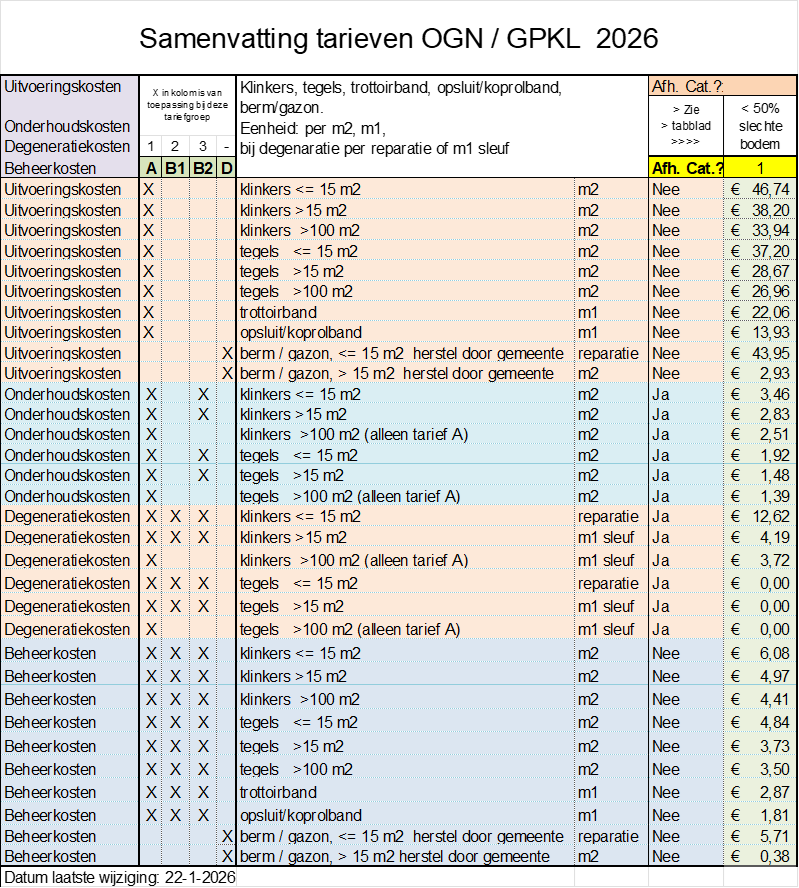Click column header A
The height and width of the screenshot is (888, 799).
[x=150, y=168]
